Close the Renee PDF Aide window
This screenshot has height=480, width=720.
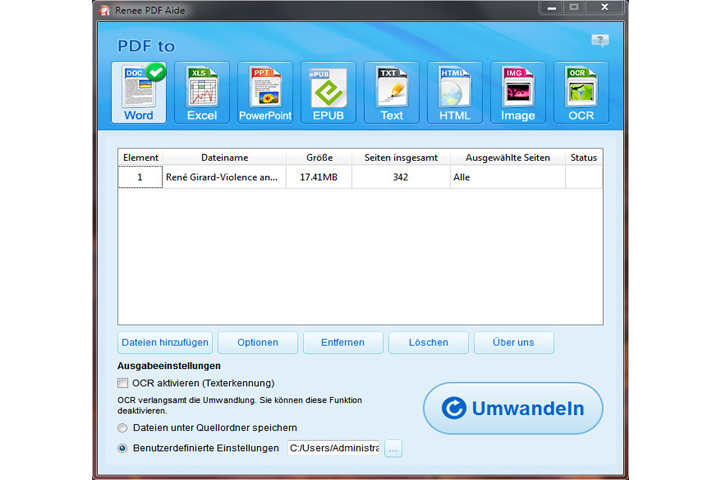pos(605,7)
